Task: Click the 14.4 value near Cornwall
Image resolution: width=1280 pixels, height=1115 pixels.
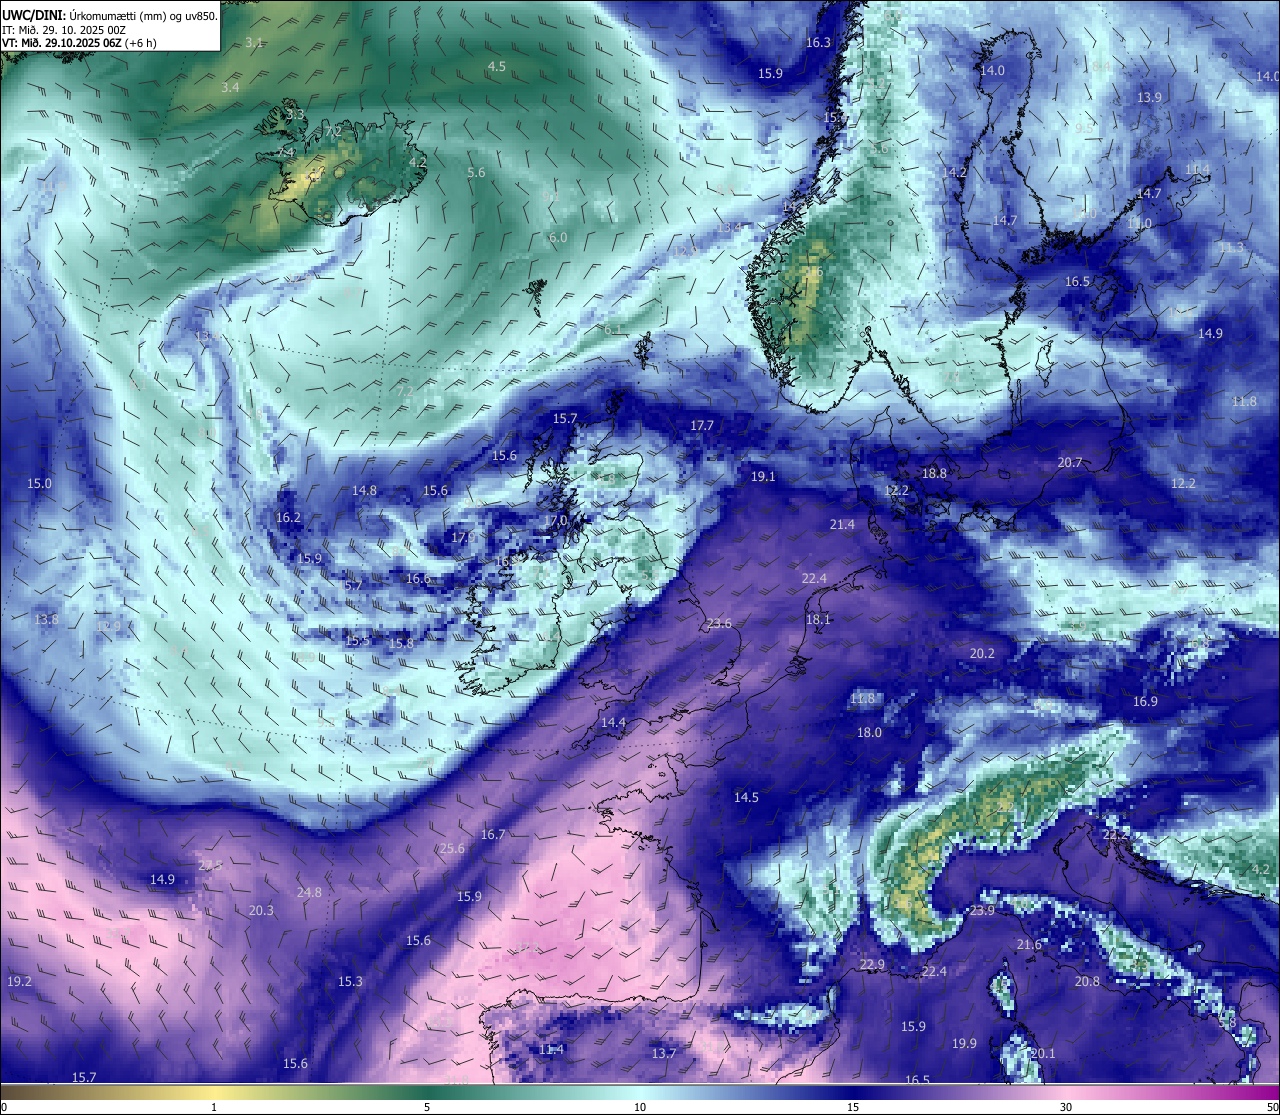Action: (613, 723)
